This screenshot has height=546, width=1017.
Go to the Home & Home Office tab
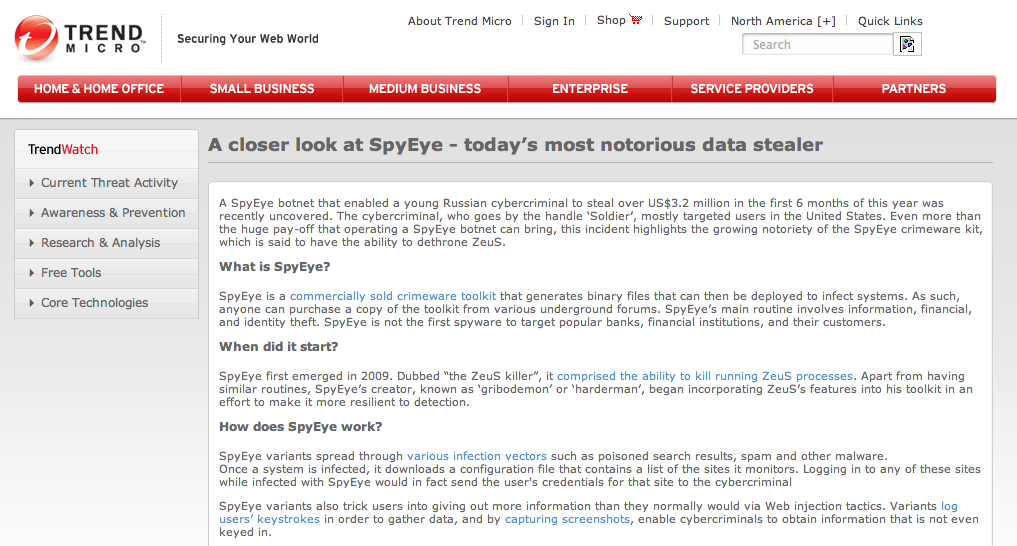coord(99,89)
